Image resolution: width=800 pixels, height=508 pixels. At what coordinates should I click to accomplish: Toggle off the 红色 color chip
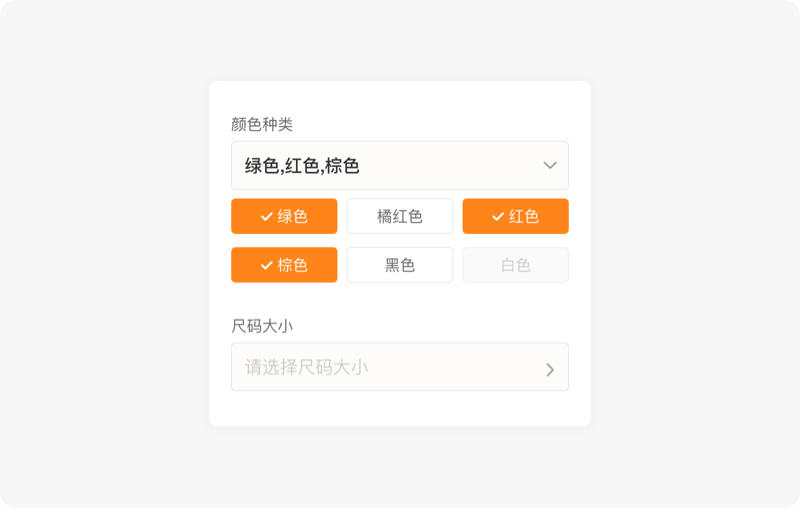pos(515,216)
